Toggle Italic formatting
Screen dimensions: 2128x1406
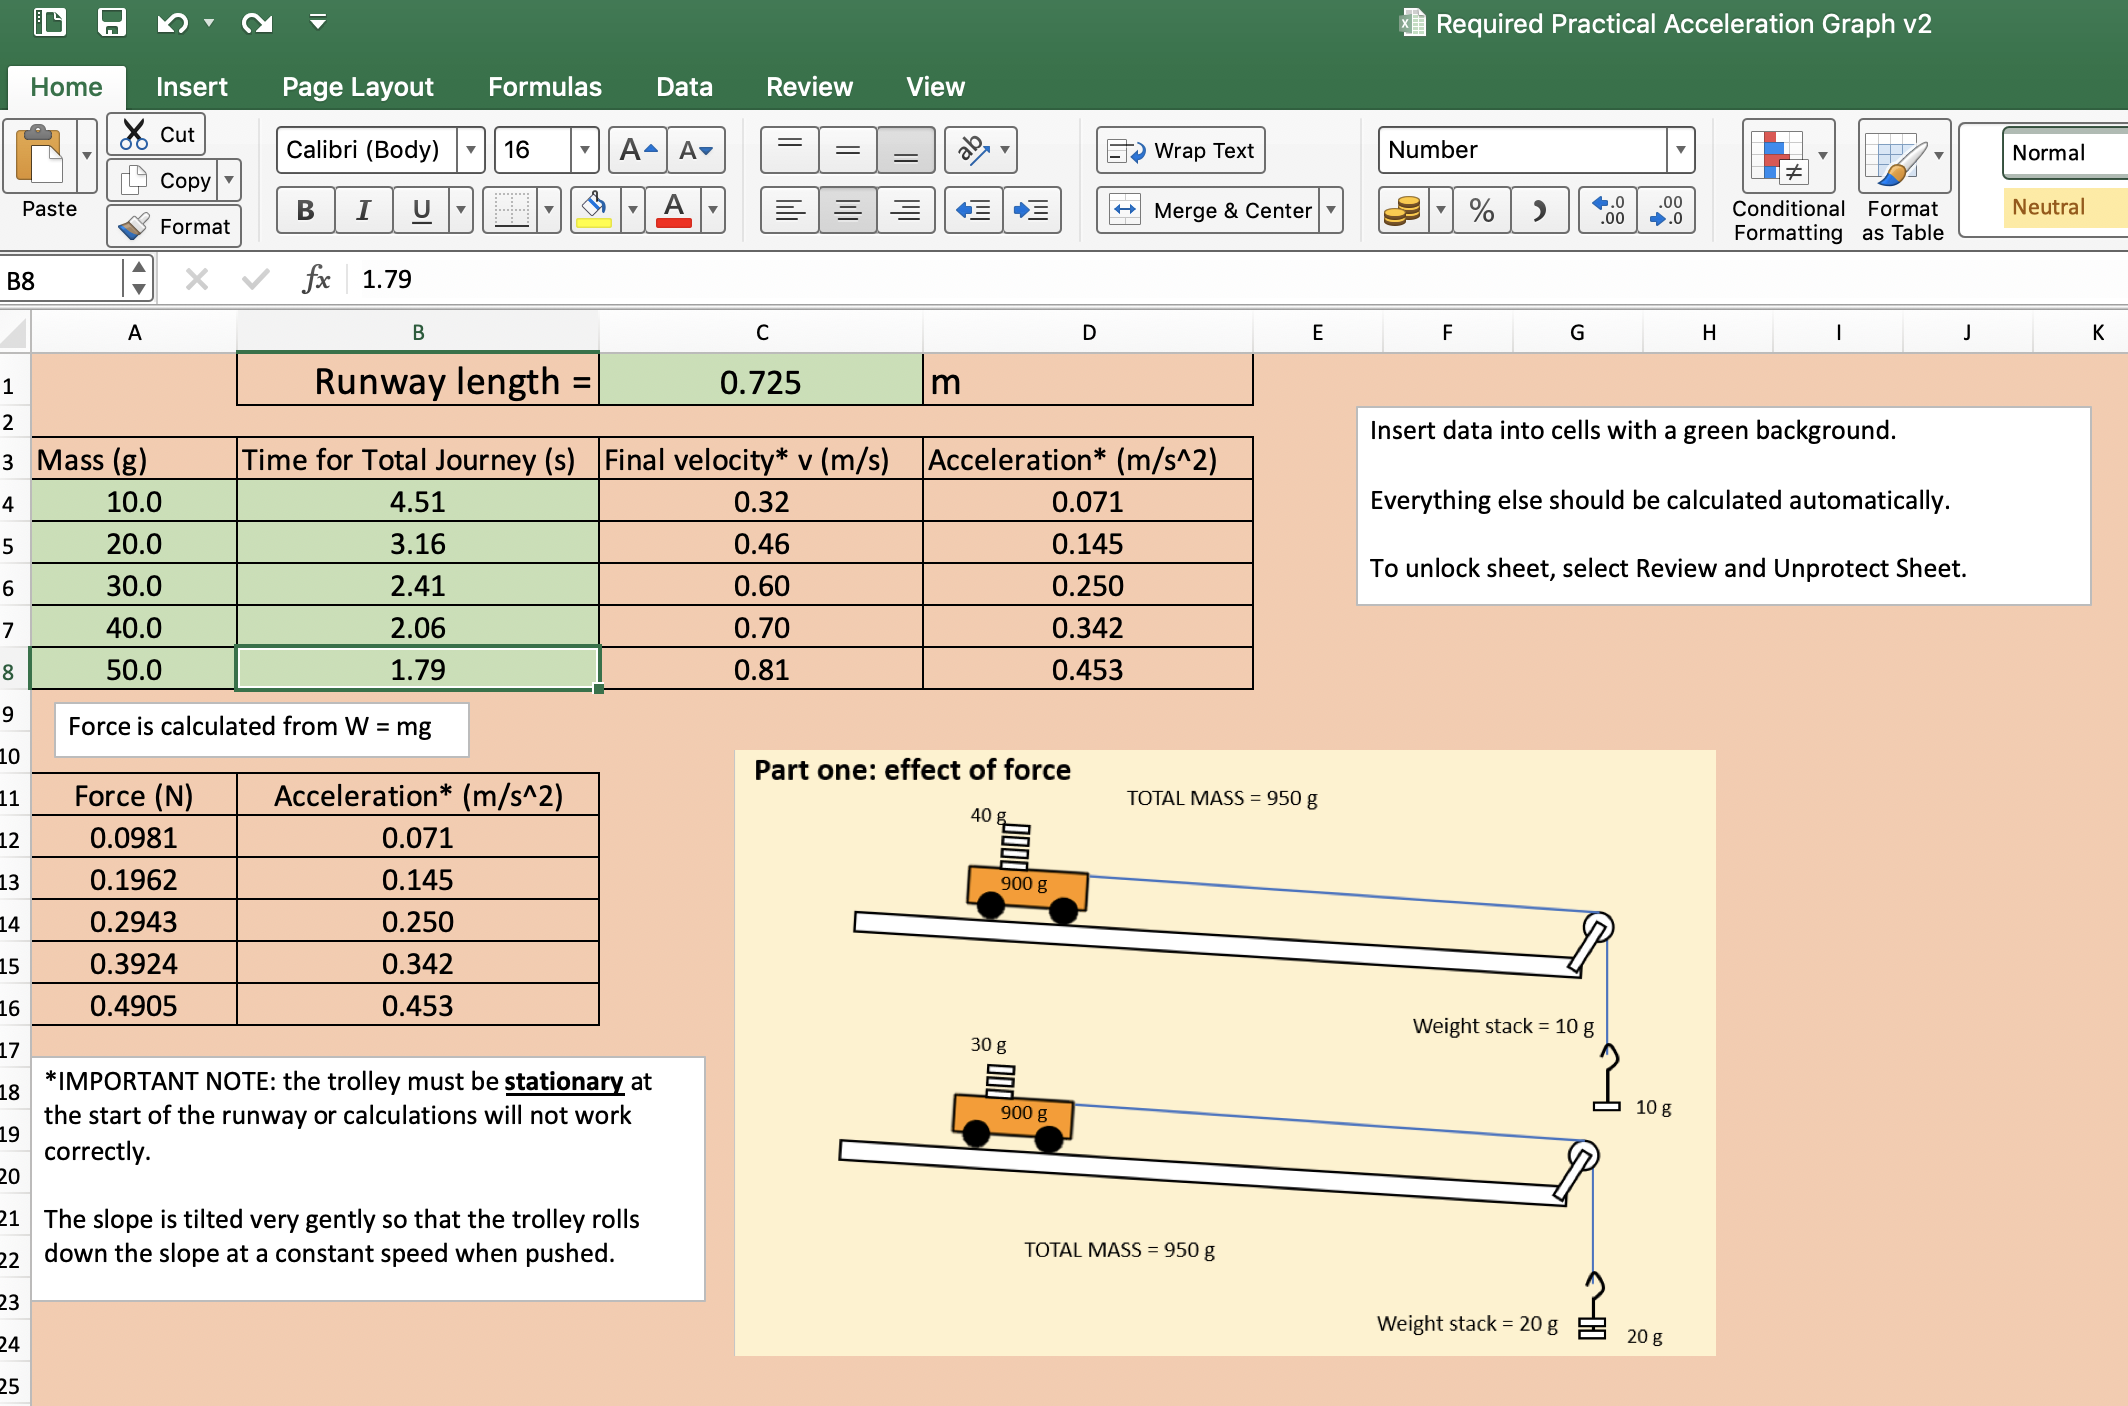(x=363, y=210)
